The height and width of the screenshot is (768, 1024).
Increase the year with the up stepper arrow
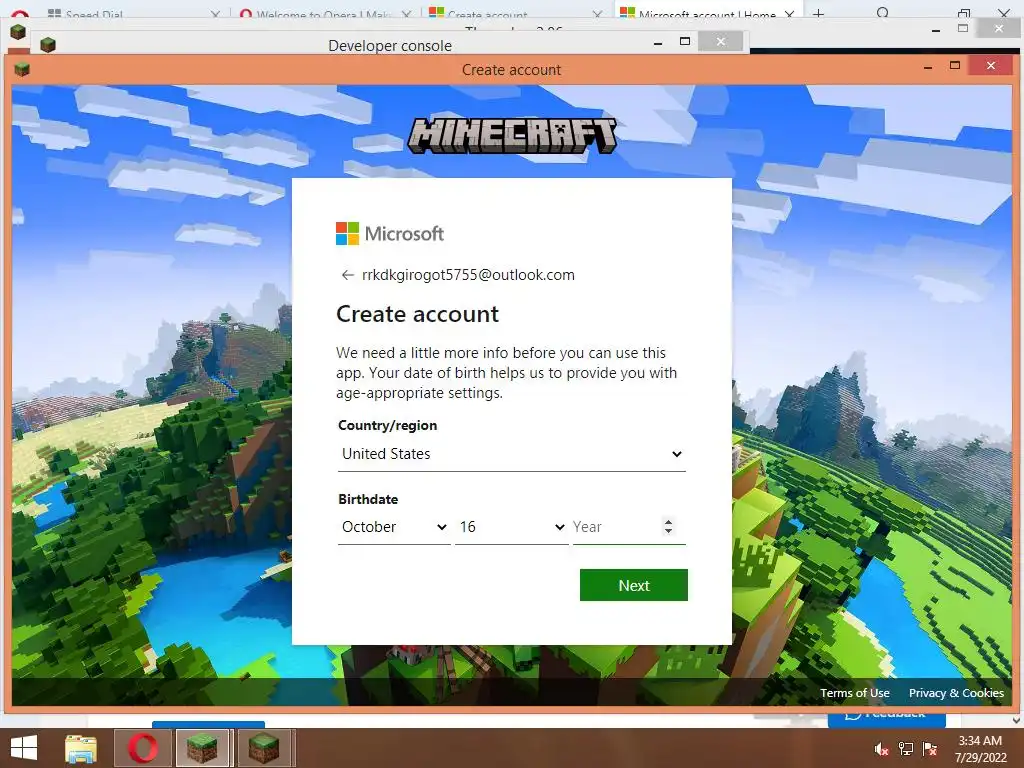pos(667,522)
